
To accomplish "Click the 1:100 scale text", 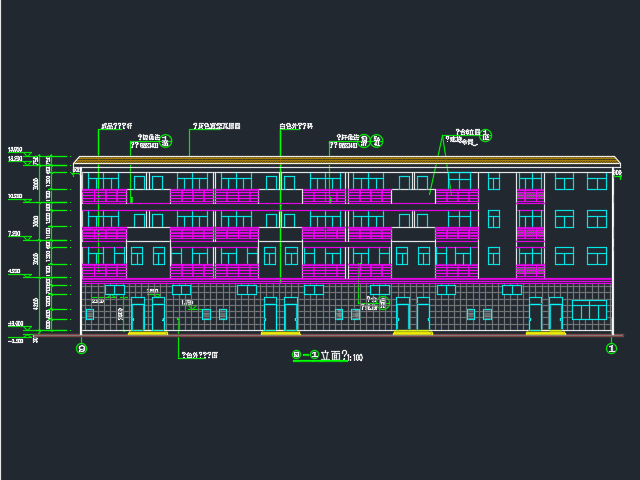I will (355, 357).
